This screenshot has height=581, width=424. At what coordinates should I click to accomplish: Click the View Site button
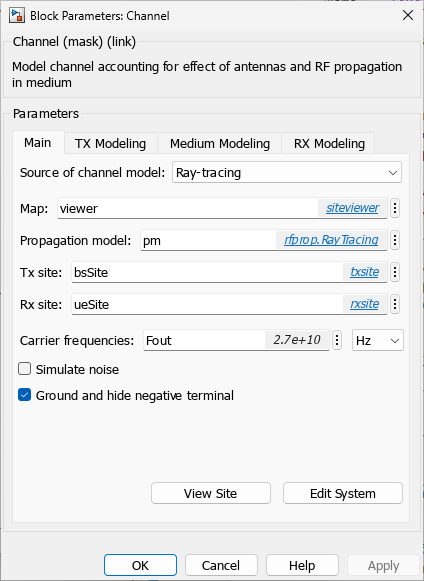tap(211, 493)
